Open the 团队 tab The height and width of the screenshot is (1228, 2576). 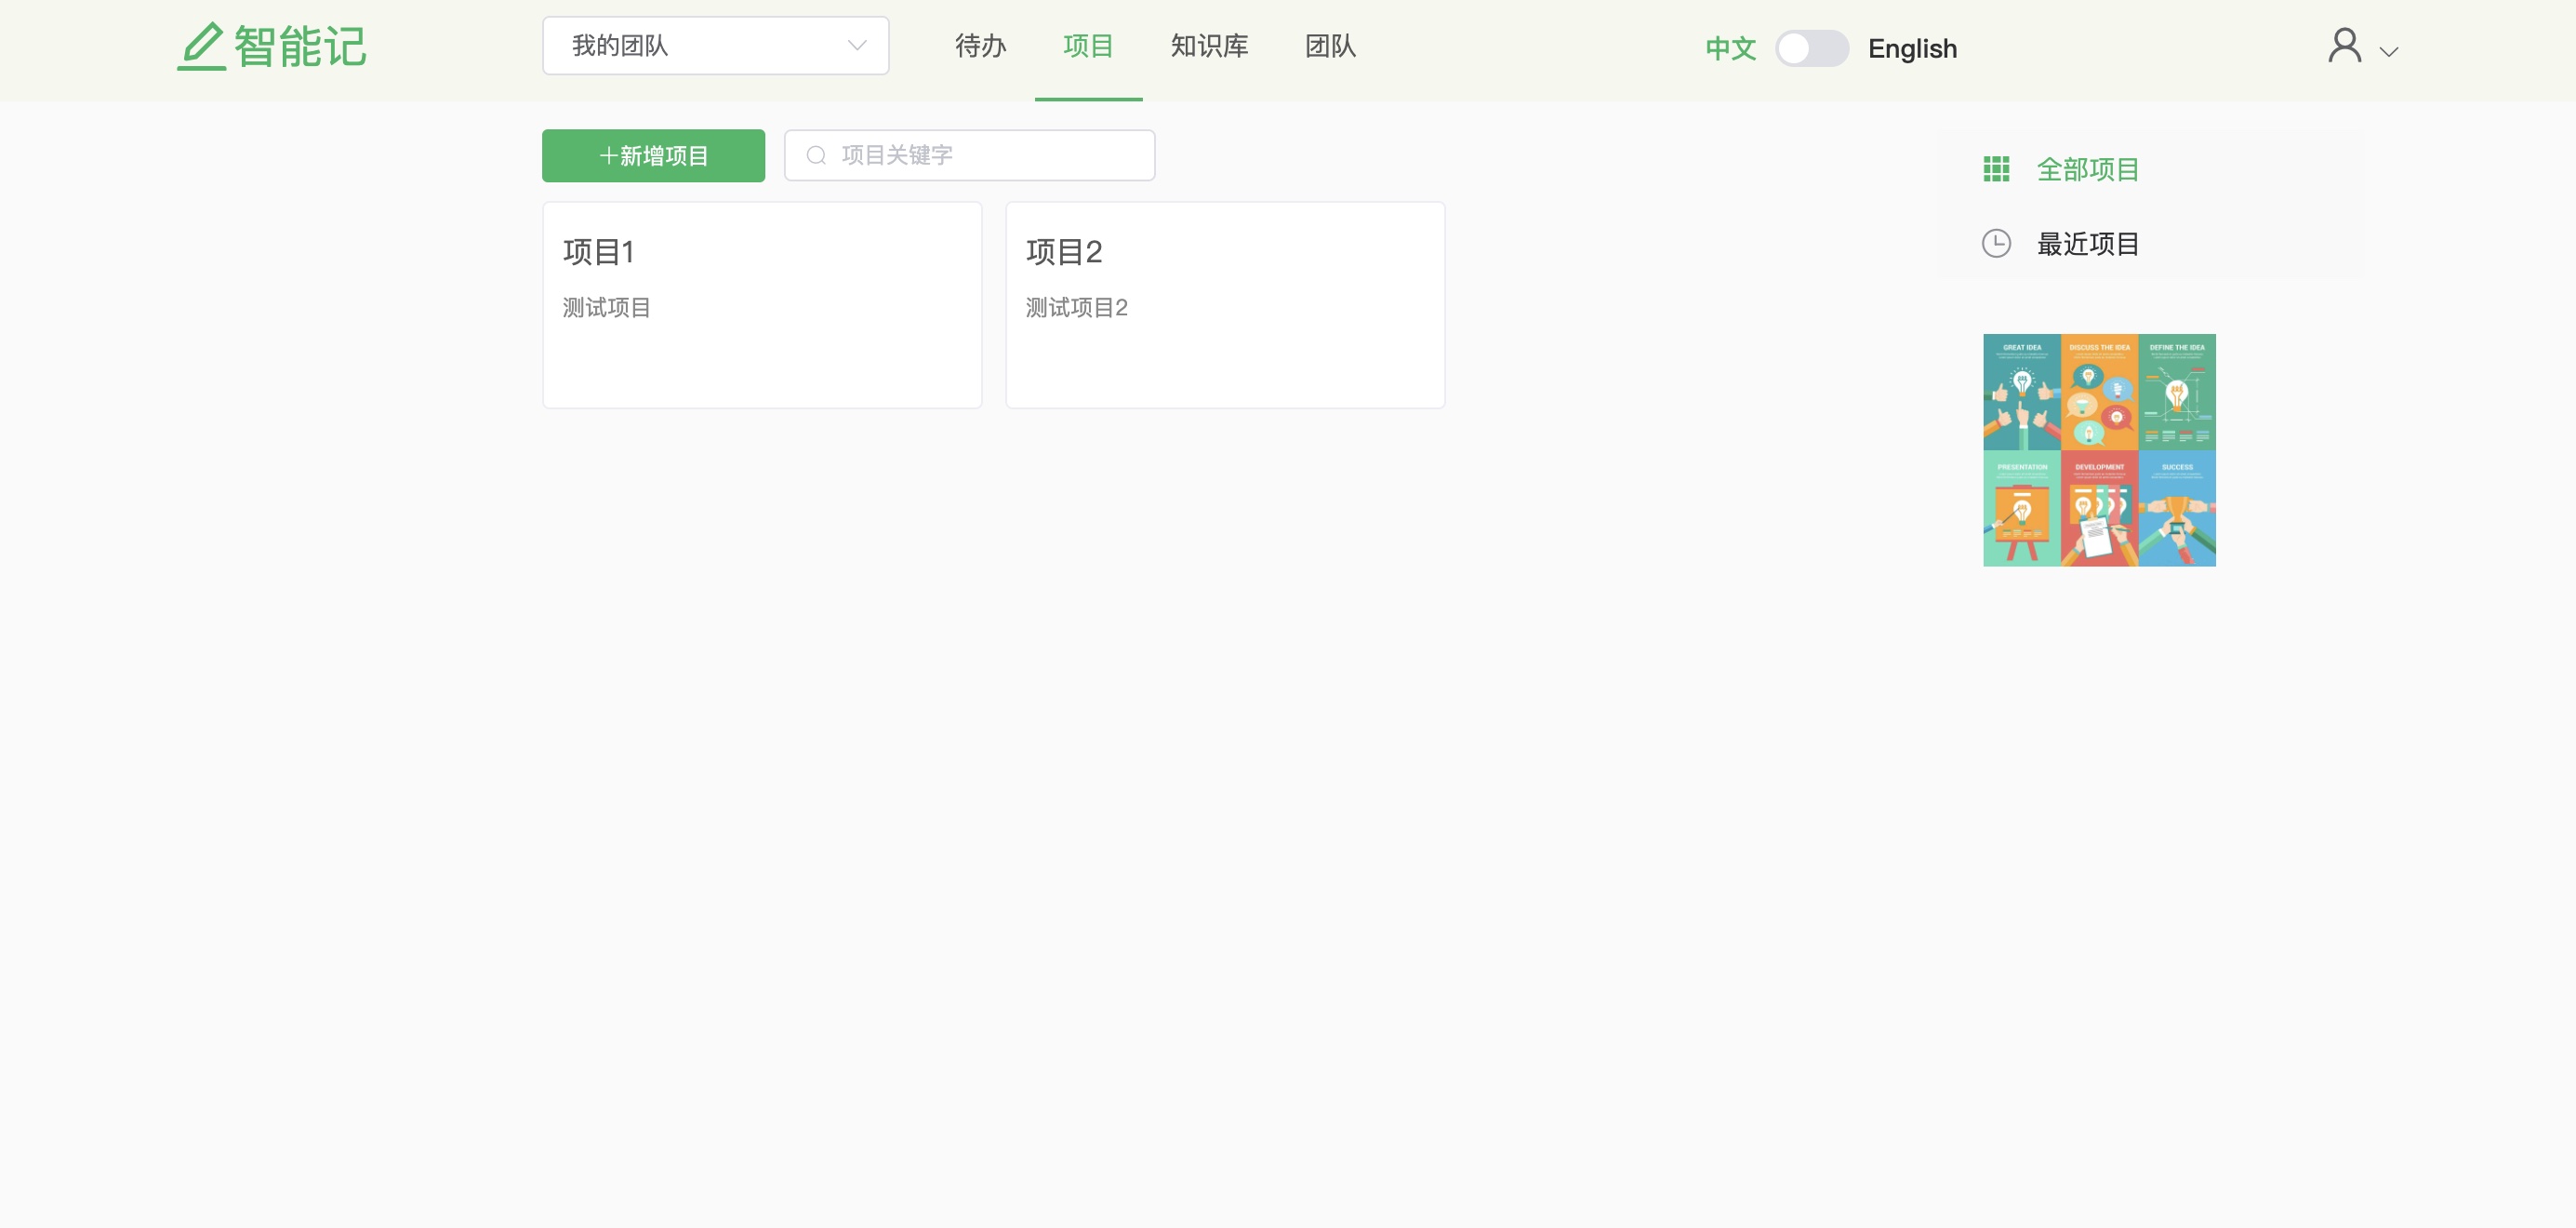click(x=1330, y=46)
